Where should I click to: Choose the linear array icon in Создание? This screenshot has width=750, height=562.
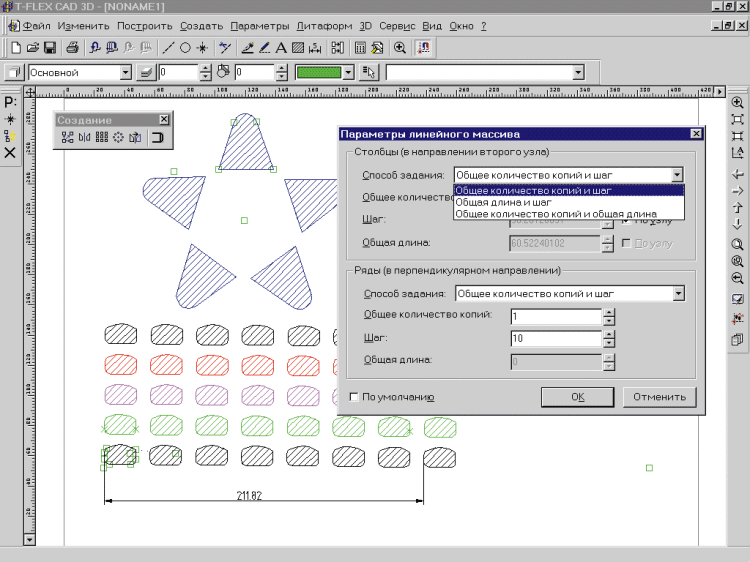coord(101,137)
